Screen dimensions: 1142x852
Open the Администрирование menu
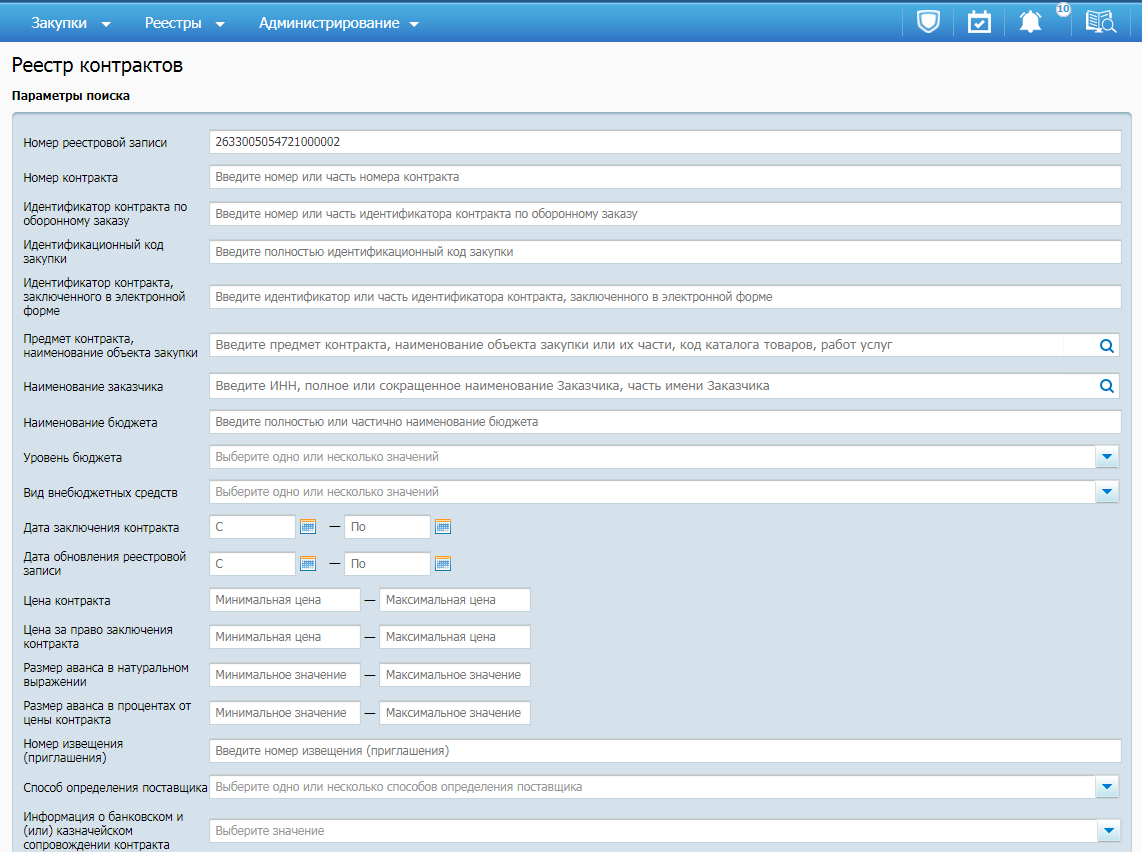[x=338, y=23]
